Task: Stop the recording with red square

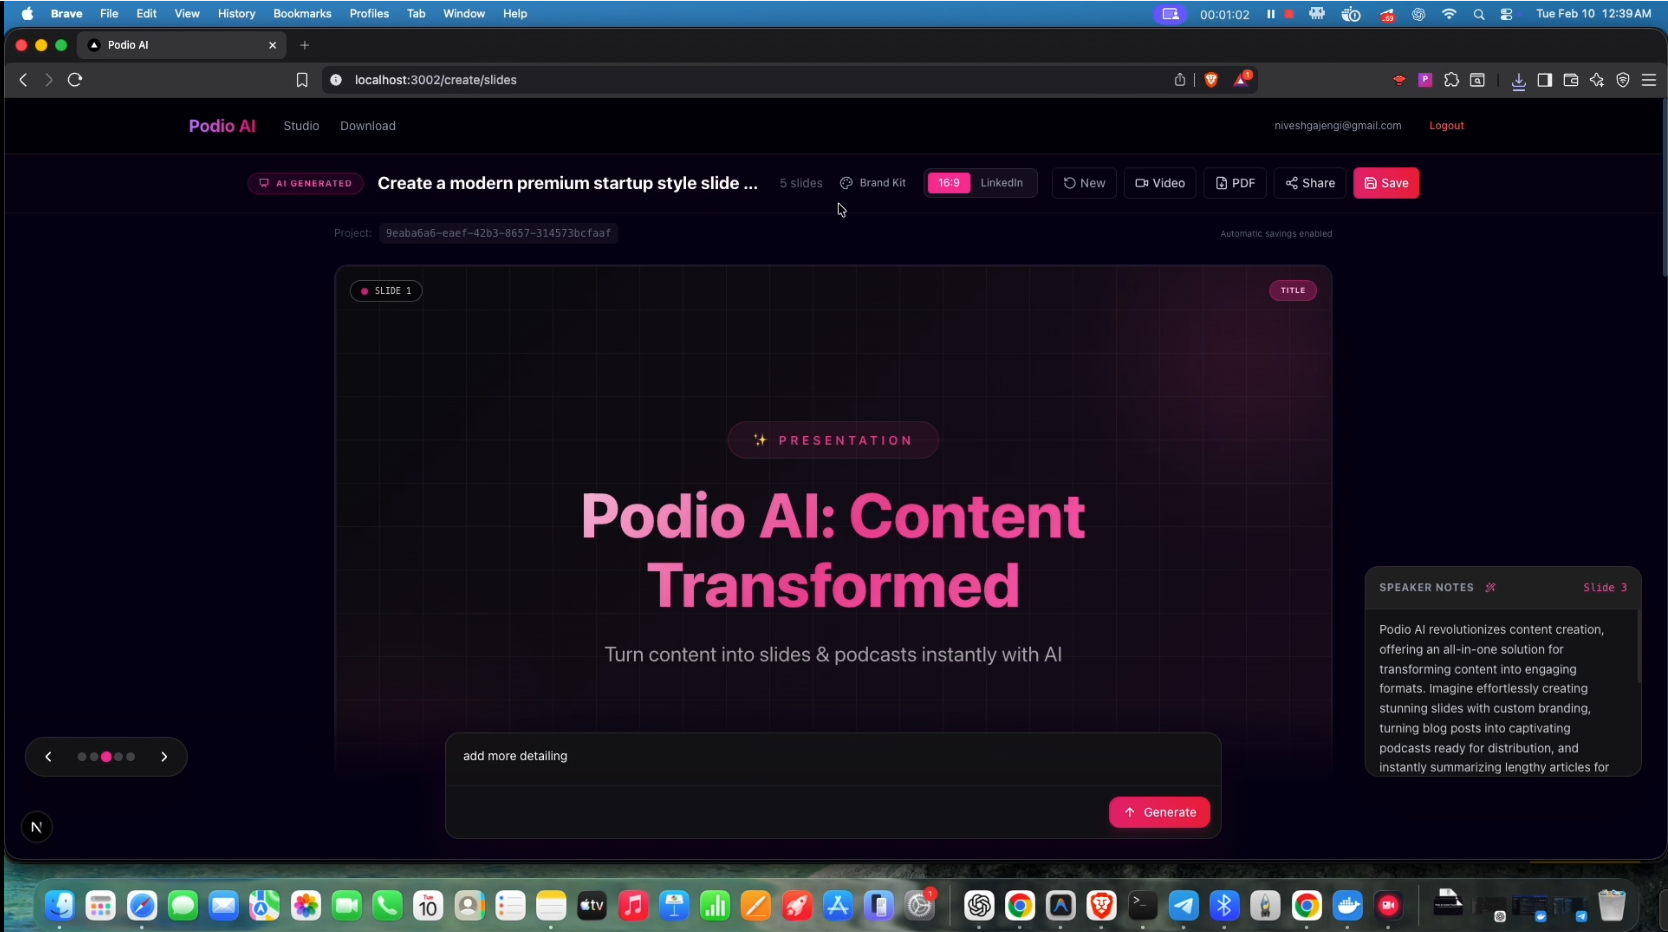Action: tap(1289, 14)
